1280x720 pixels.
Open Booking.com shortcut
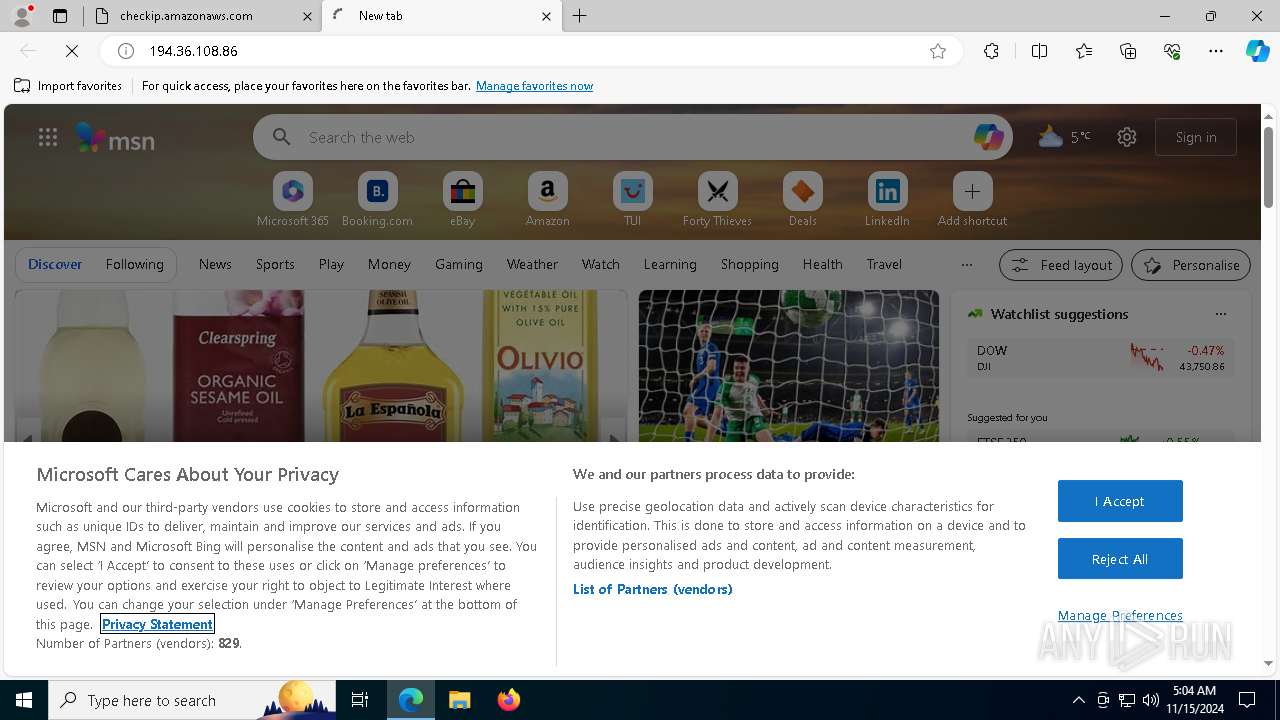point(377,200)
